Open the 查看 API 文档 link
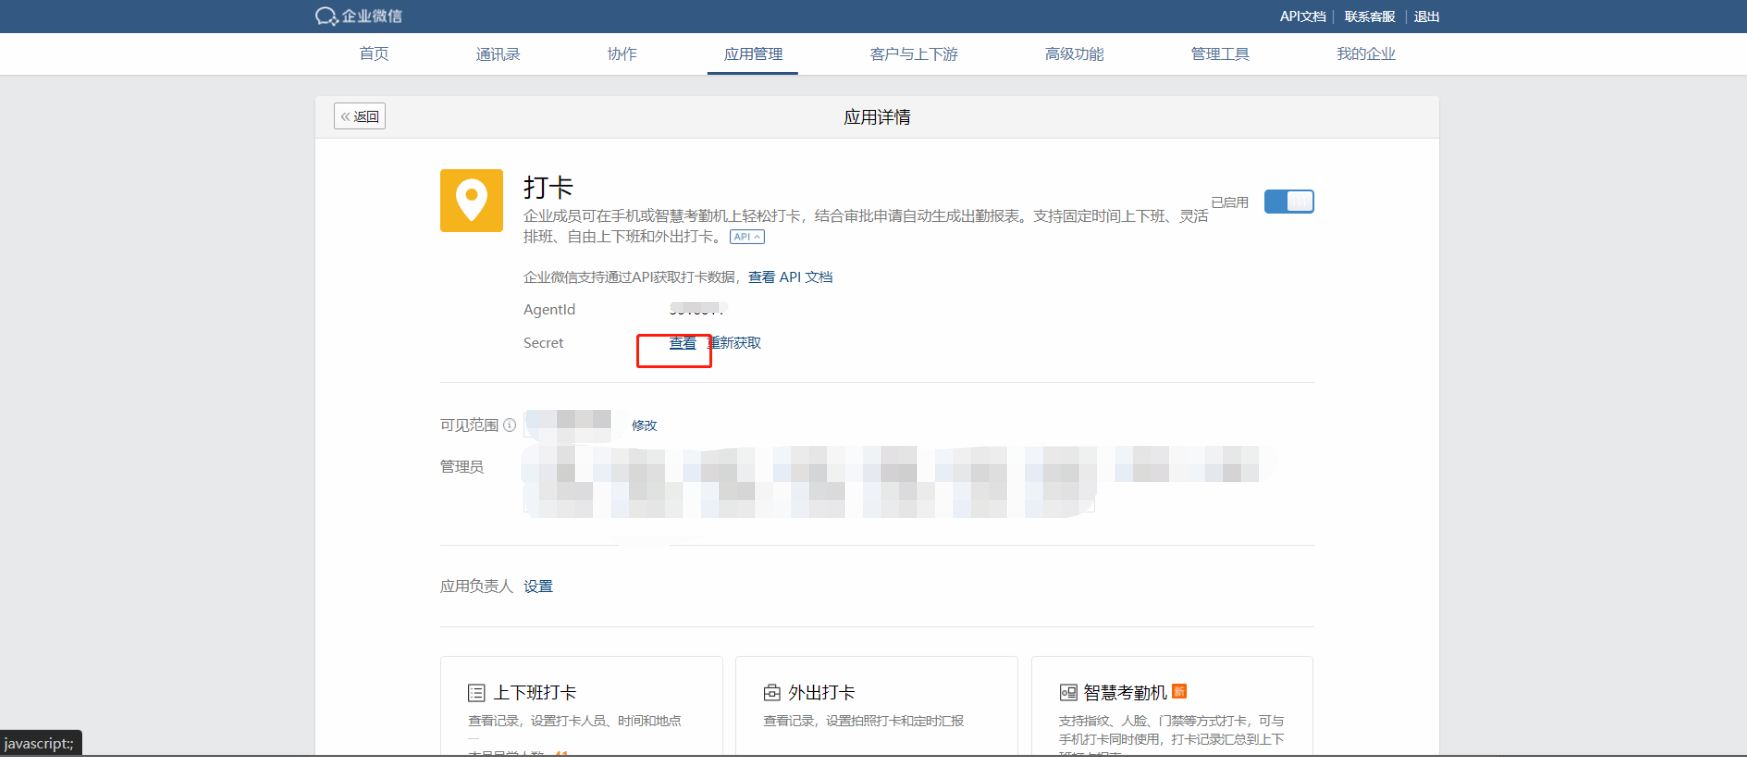1747x757 pixels. tap(790, 277)
